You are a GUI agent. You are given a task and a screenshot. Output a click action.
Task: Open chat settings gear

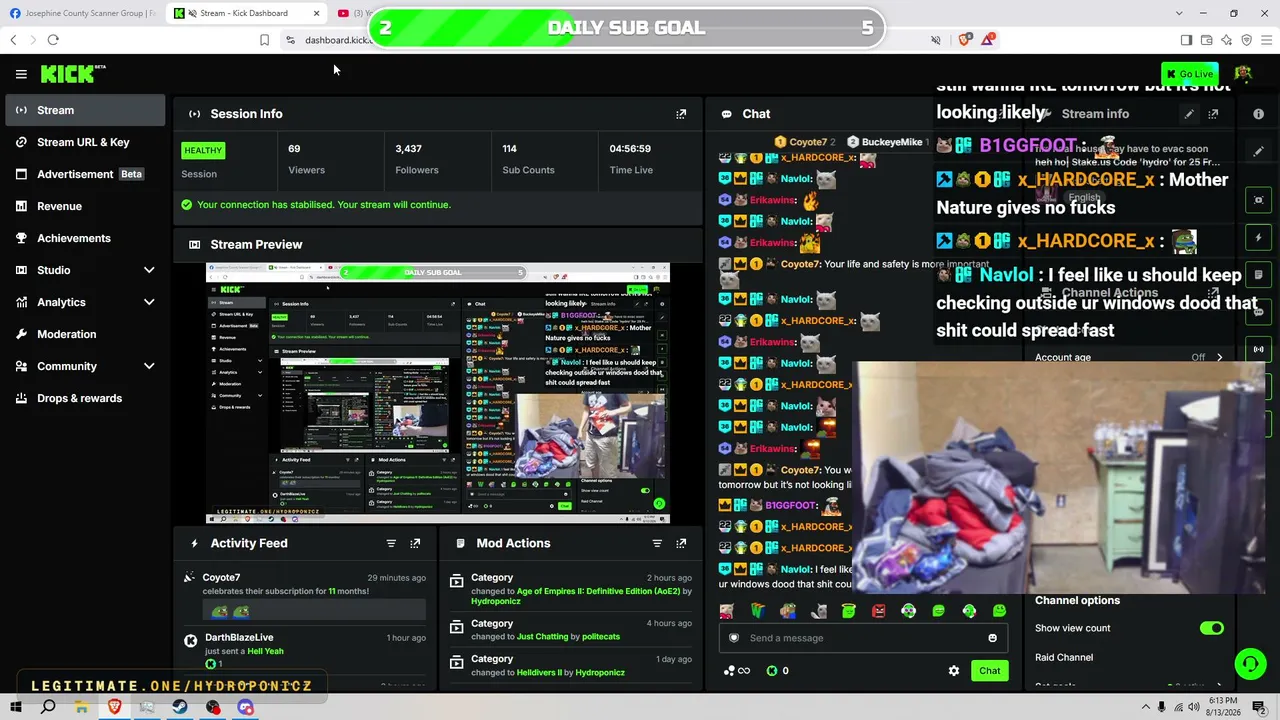953,671
